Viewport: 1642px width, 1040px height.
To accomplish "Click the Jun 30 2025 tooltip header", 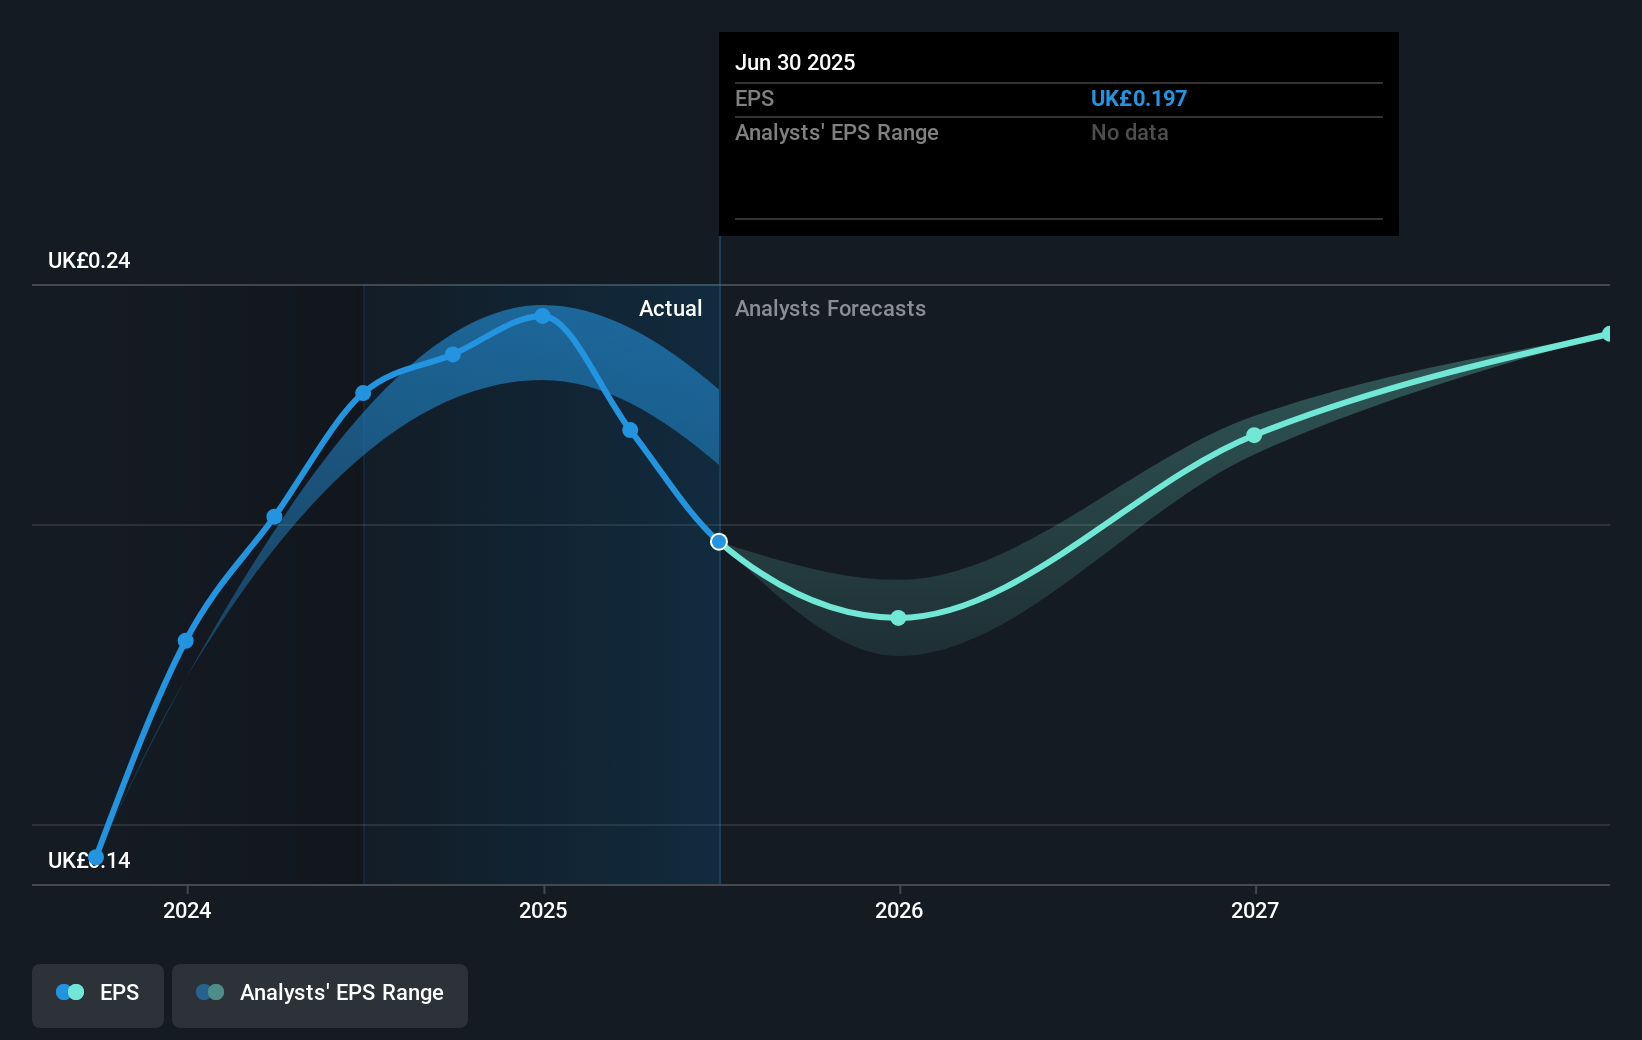I will coord(795,62).
